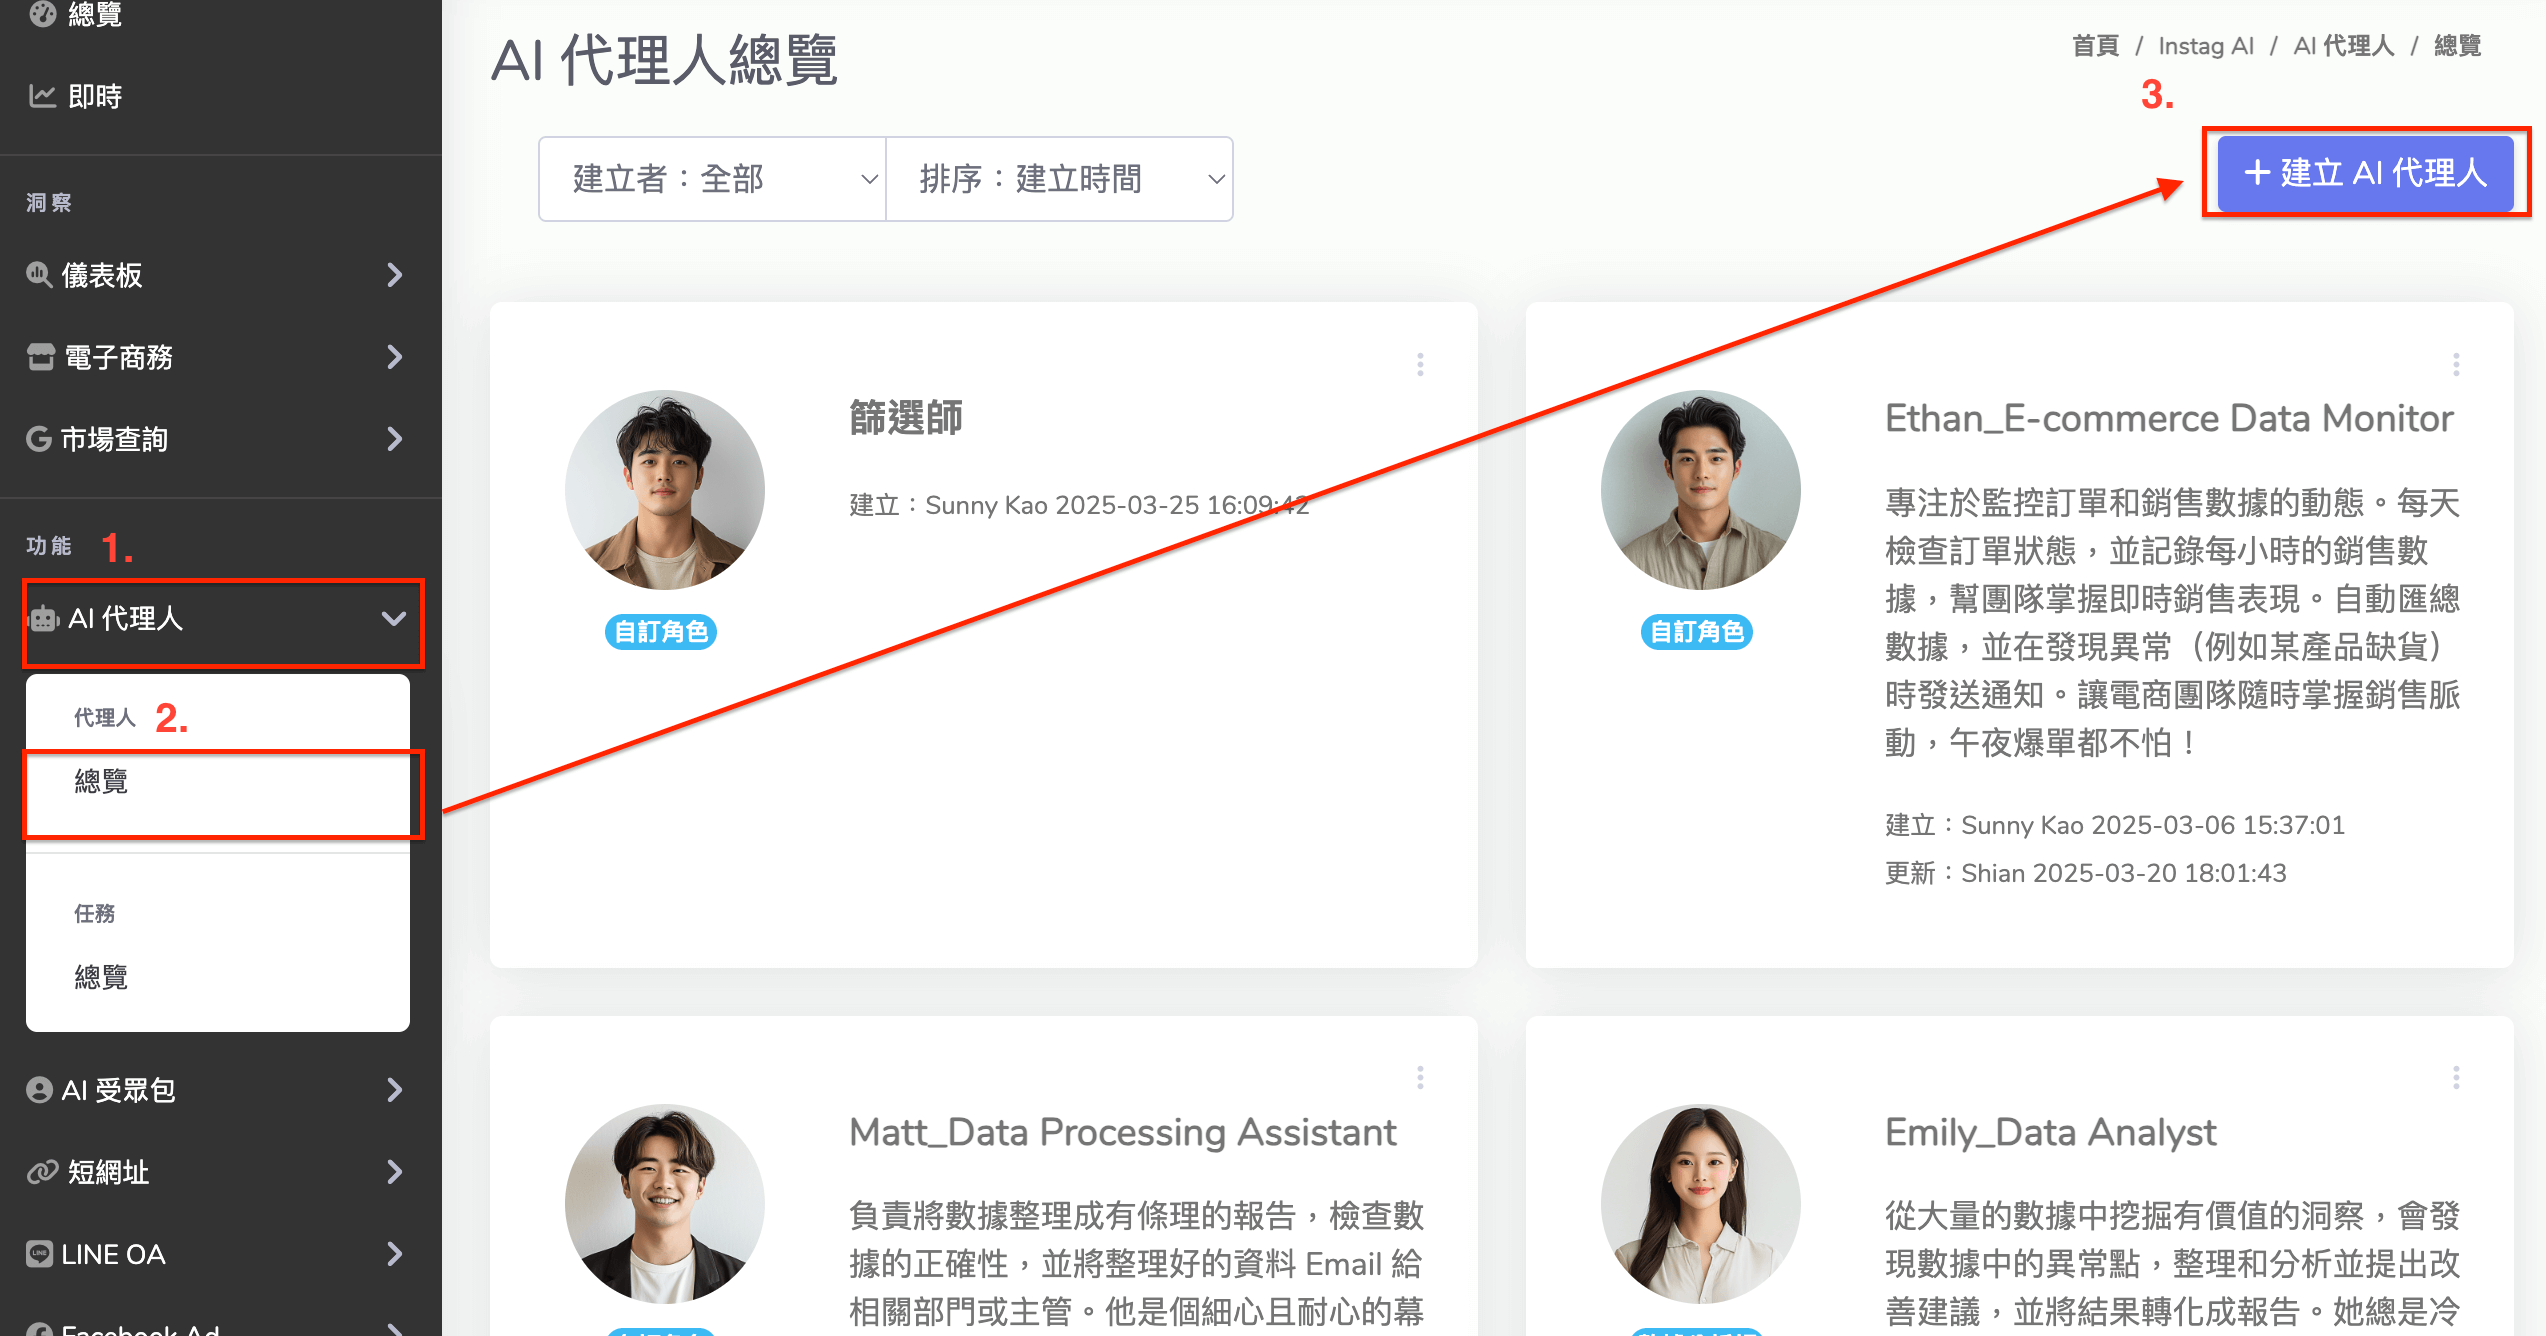Click the 電子商務 storefront icon
This screenshot has height=1336, width=2546.
[x=41, y=357]
